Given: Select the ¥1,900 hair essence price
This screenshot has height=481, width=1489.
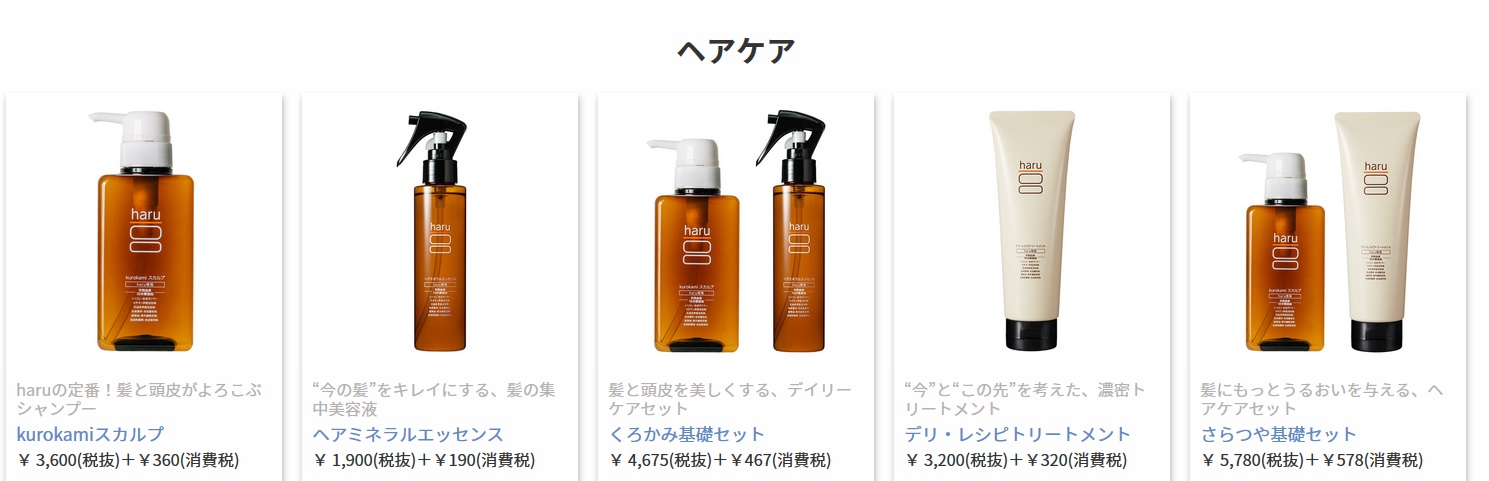Looking at the screenshot, I should 424,460.
